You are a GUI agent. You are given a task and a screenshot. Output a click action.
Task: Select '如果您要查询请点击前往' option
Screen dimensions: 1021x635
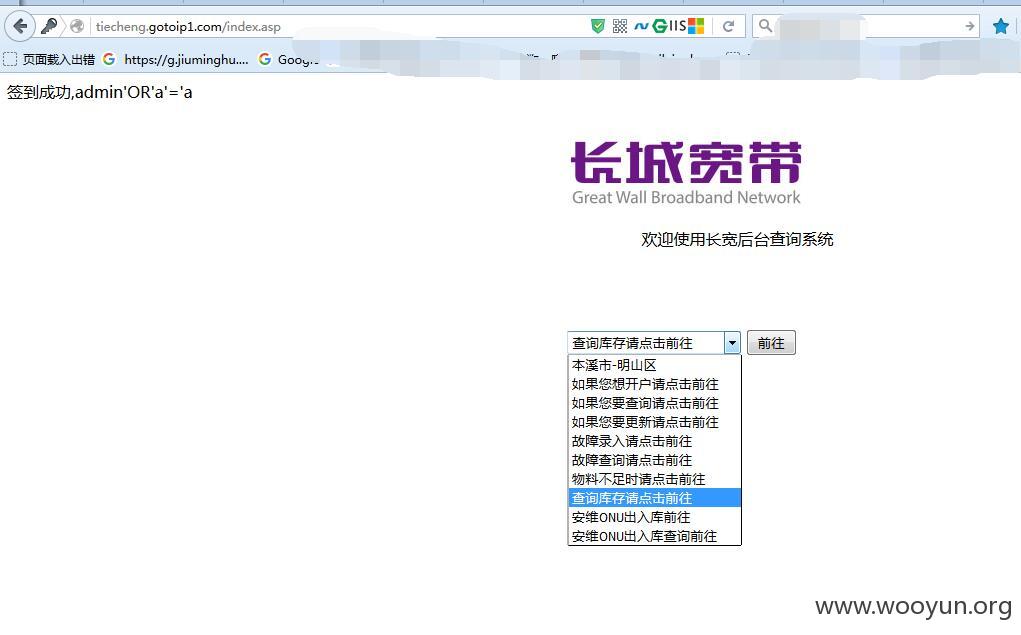coord(654,403)
